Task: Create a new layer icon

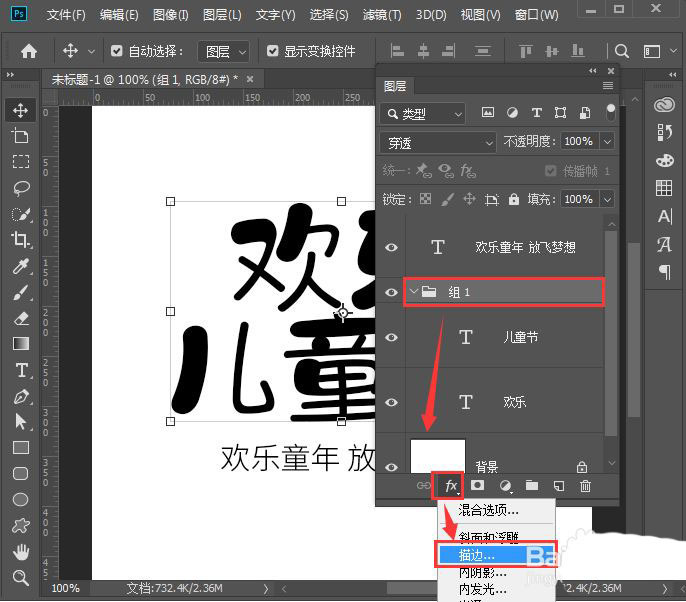Action: pyautogui.click(x=559, y=486)
